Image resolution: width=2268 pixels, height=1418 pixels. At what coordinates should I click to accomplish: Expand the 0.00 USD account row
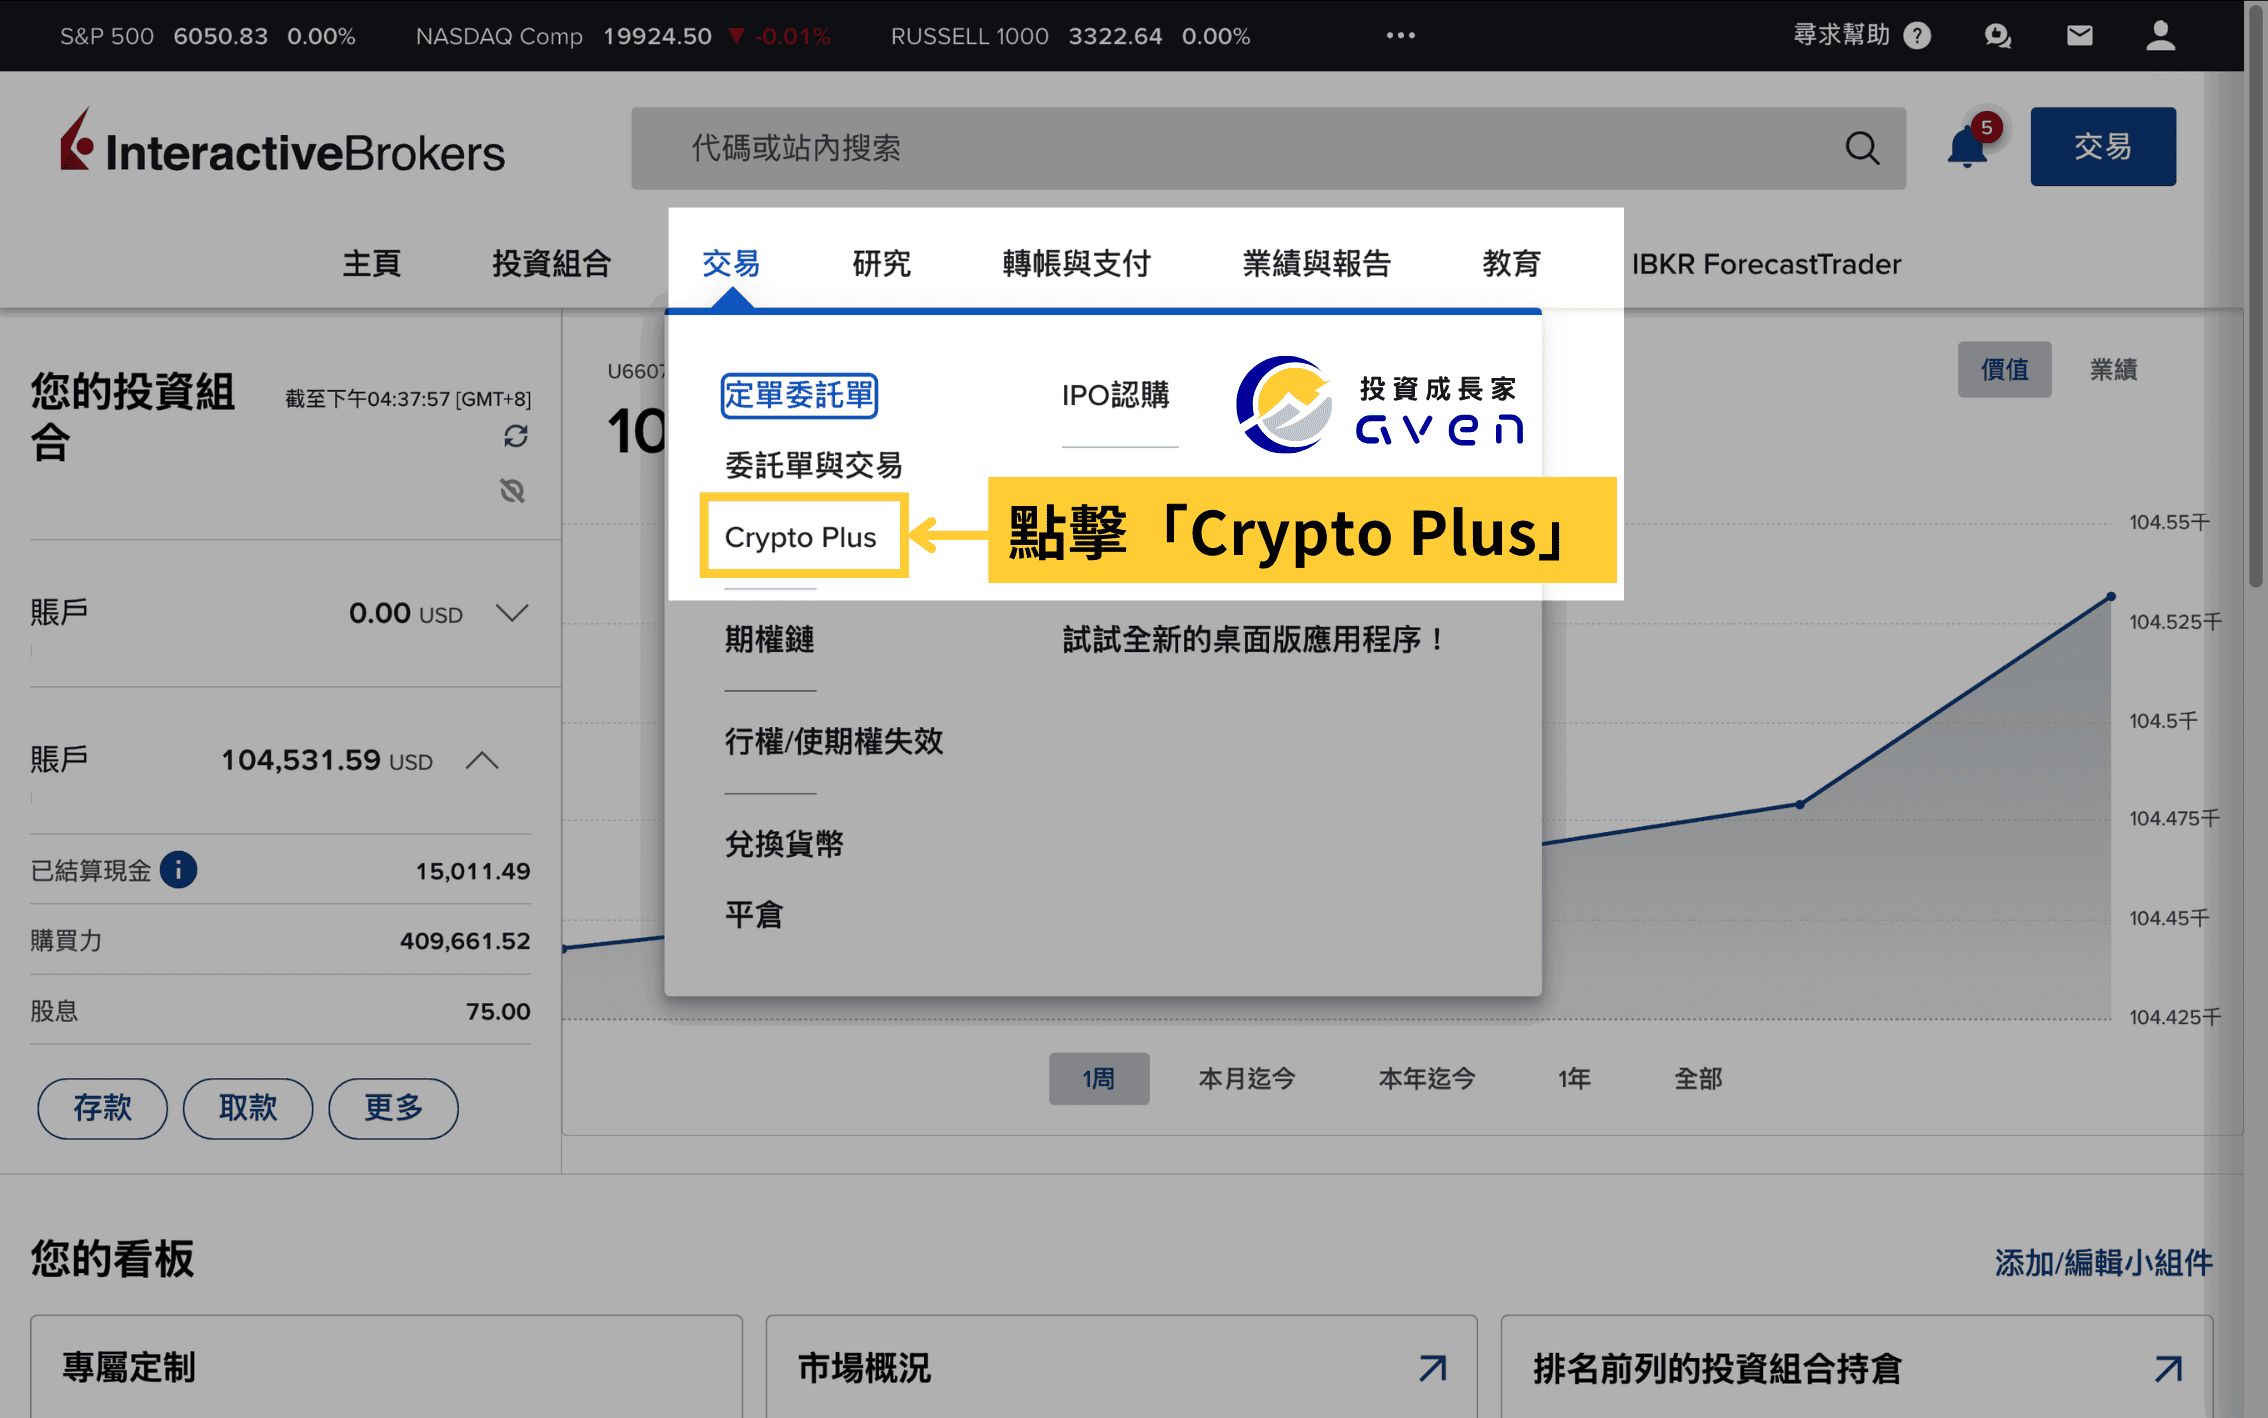click(x=512, y=613)
